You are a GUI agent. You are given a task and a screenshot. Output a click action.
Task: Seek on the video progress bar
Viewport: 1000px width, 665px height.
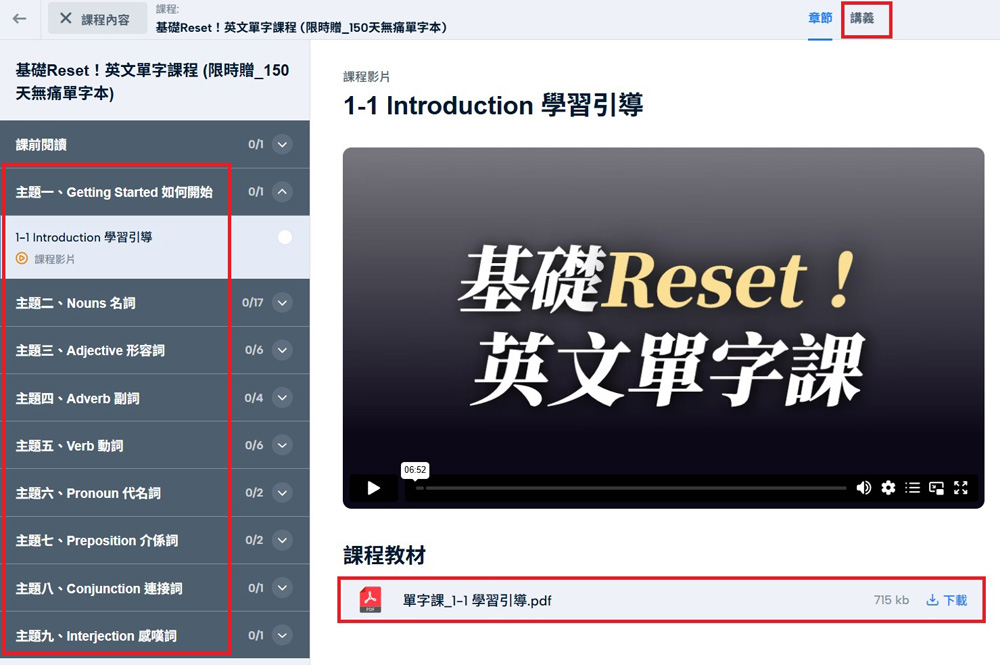coord(631,488)
